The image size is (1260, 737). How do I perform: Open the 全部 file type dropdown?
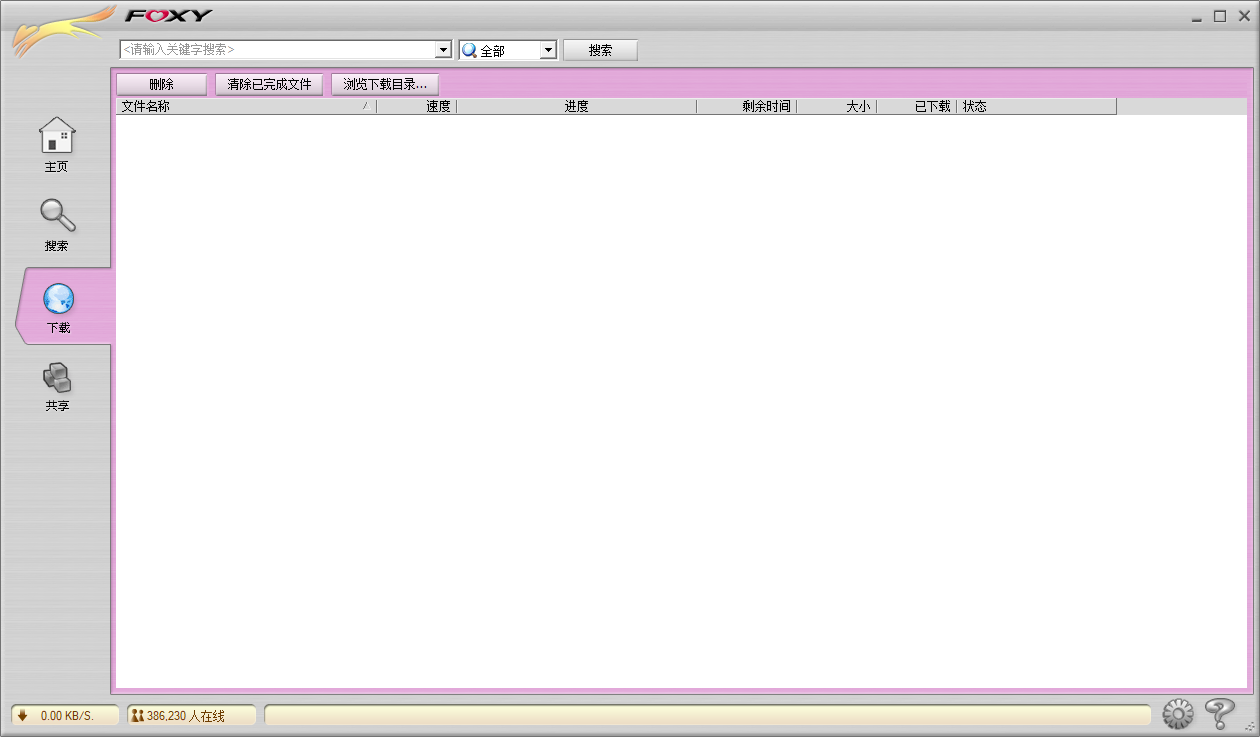tap(547, 50)
